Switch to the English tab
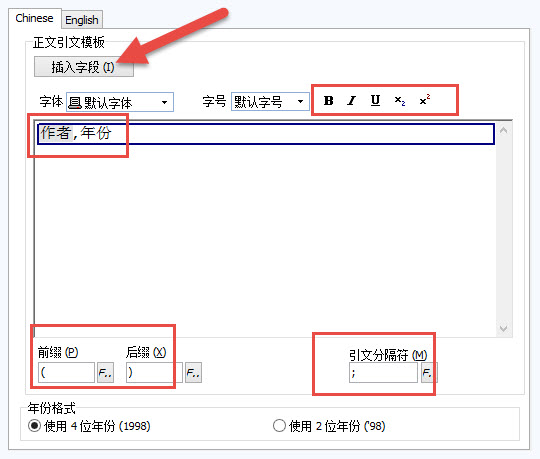Viewport: 540px width, 459px height. [x=82, y=20]
